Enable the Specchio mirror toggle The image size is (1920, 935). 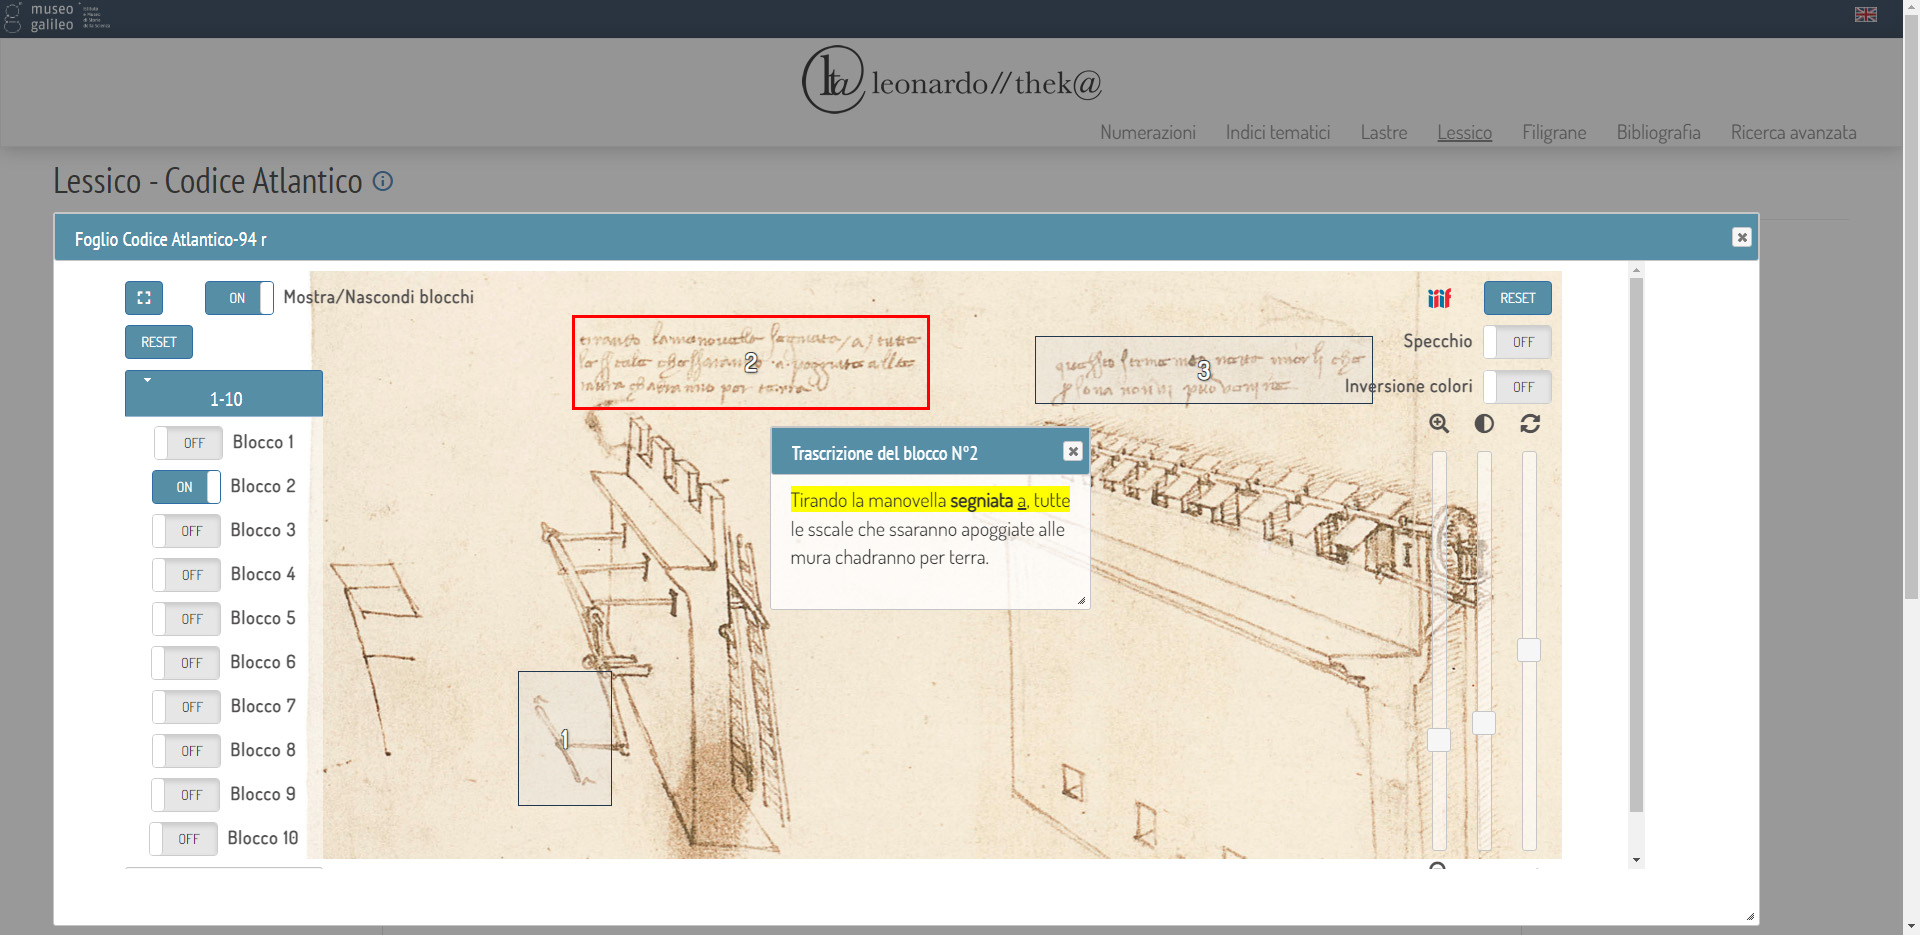[x=1517, y=342]
